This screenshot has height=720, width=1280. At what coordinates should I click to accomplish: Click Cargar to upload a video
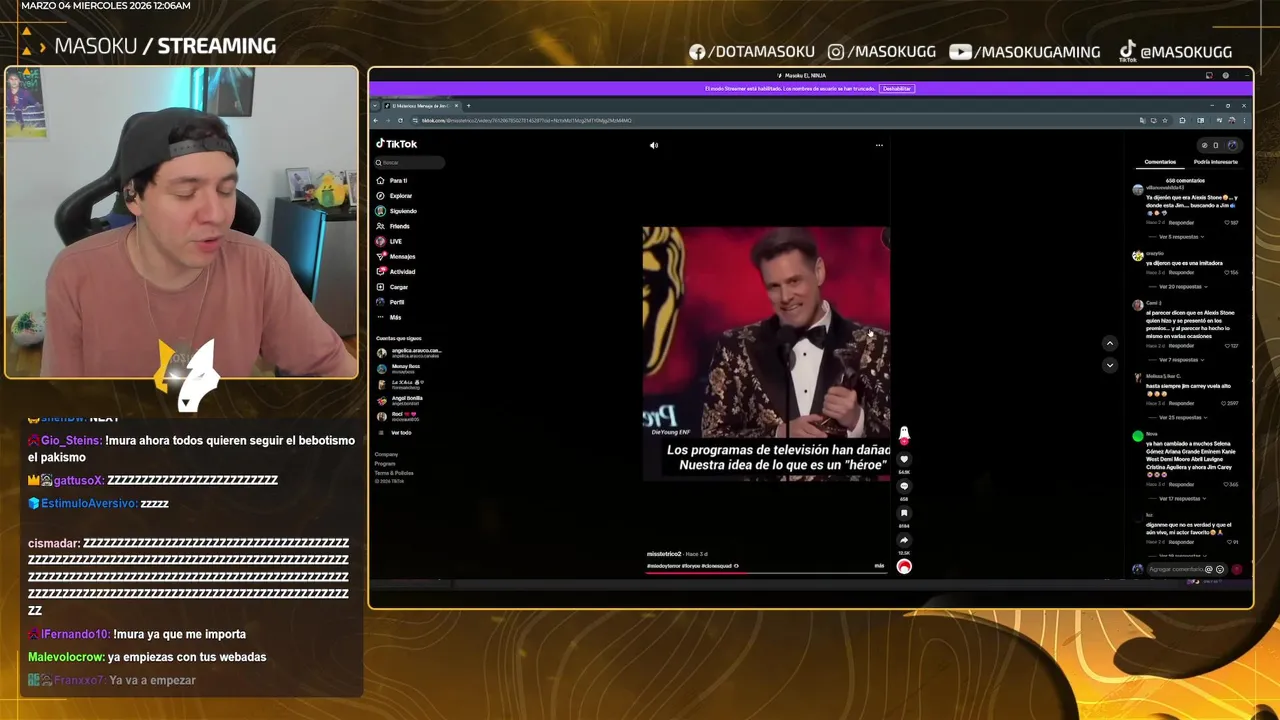(x=392, y=287)
